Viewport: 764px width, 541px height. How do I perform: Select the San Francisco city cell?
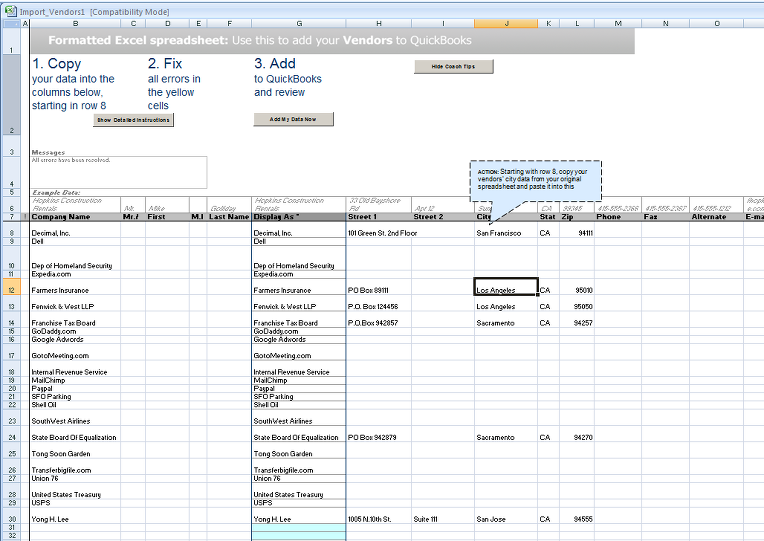[506, 233]
